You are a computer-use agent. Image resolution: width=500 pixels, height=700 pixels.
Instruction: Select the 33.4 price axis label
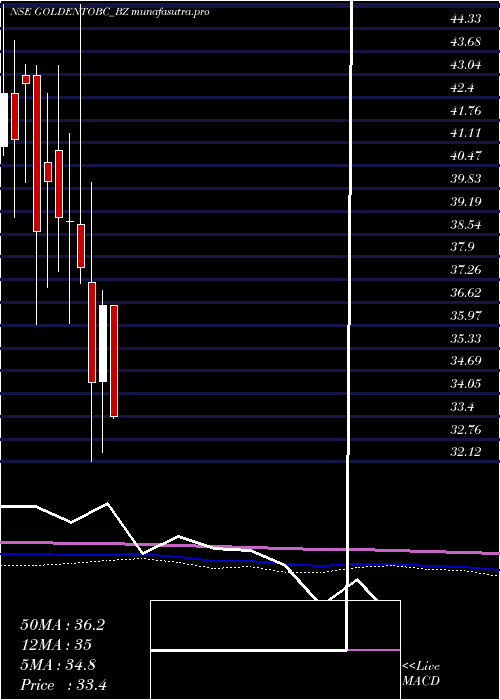pyautogui.click(x=462, y=407)
